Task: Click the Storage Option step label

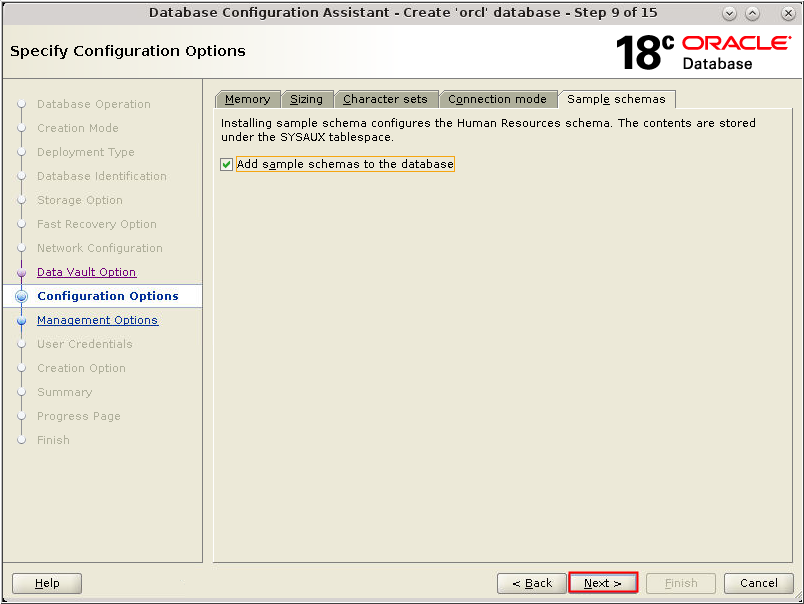Action: [x=79, y=200]
